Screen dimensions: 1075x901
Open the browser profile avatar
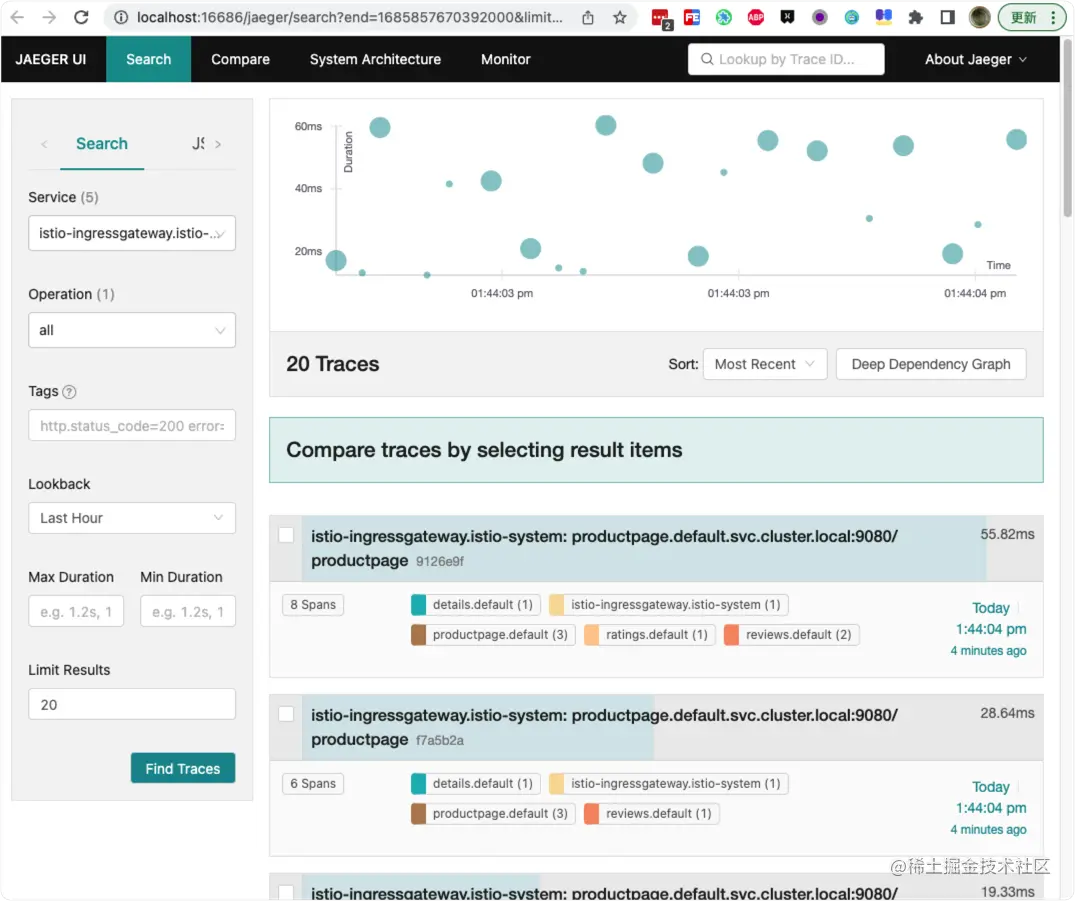coord(980,17)
